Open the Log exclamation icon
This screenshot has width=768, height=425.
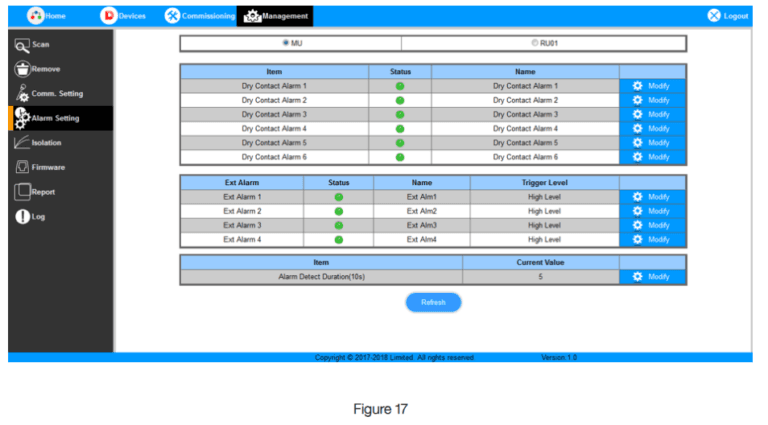pos(21,217)
